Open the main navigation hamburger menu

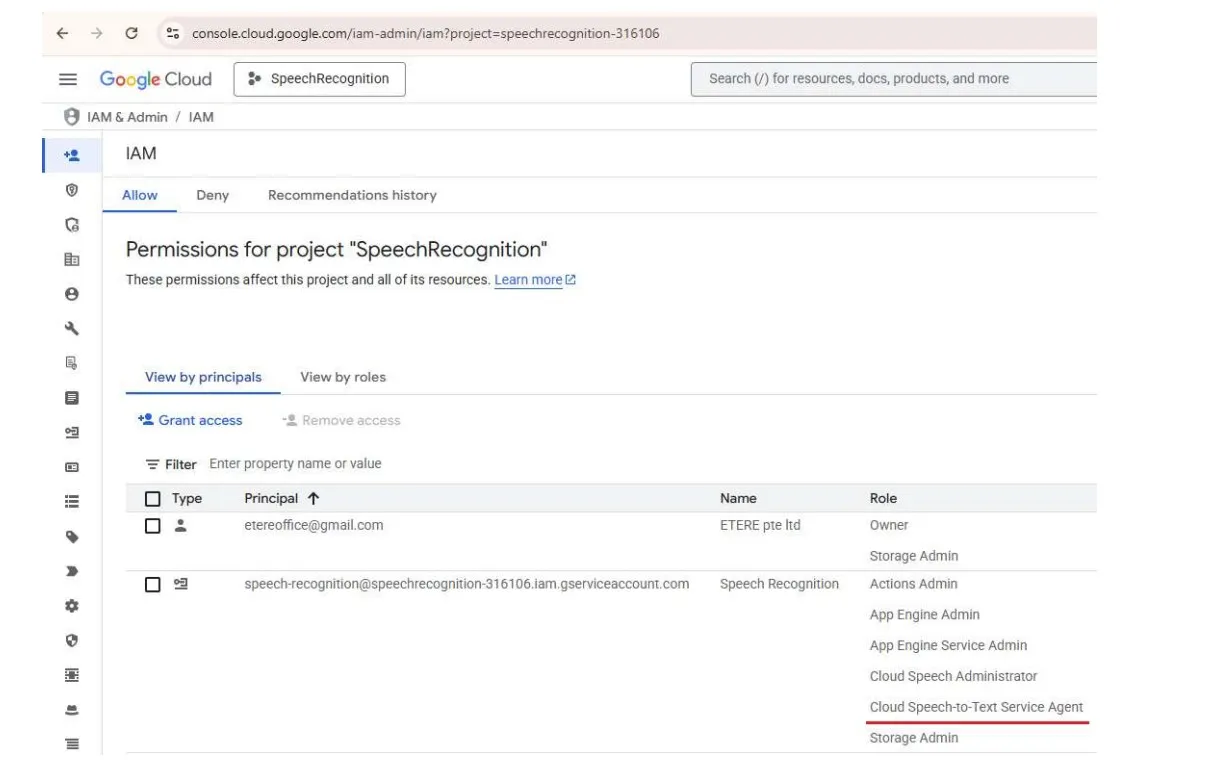[68, 80]
